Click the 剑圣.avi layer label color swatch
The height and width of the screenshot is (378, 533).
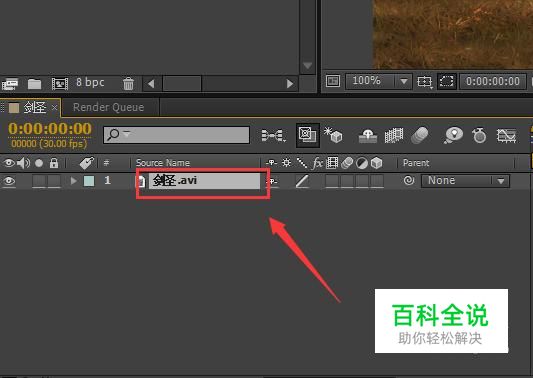[x=89, y=181]
